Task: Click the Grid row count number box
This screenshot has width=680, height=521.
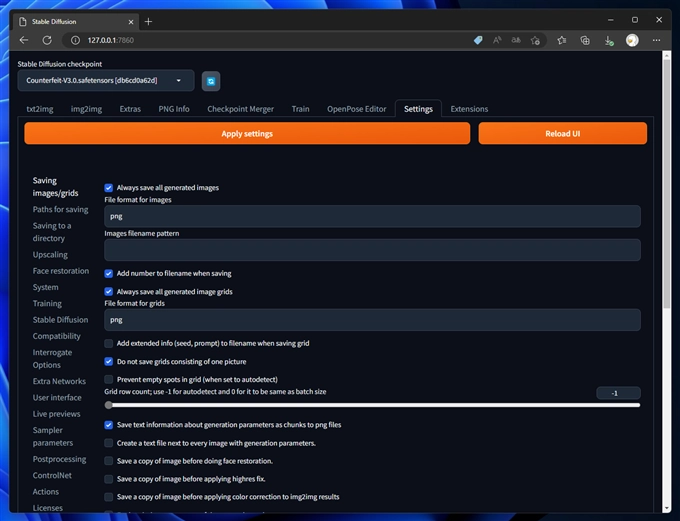Action: point(618,393)
